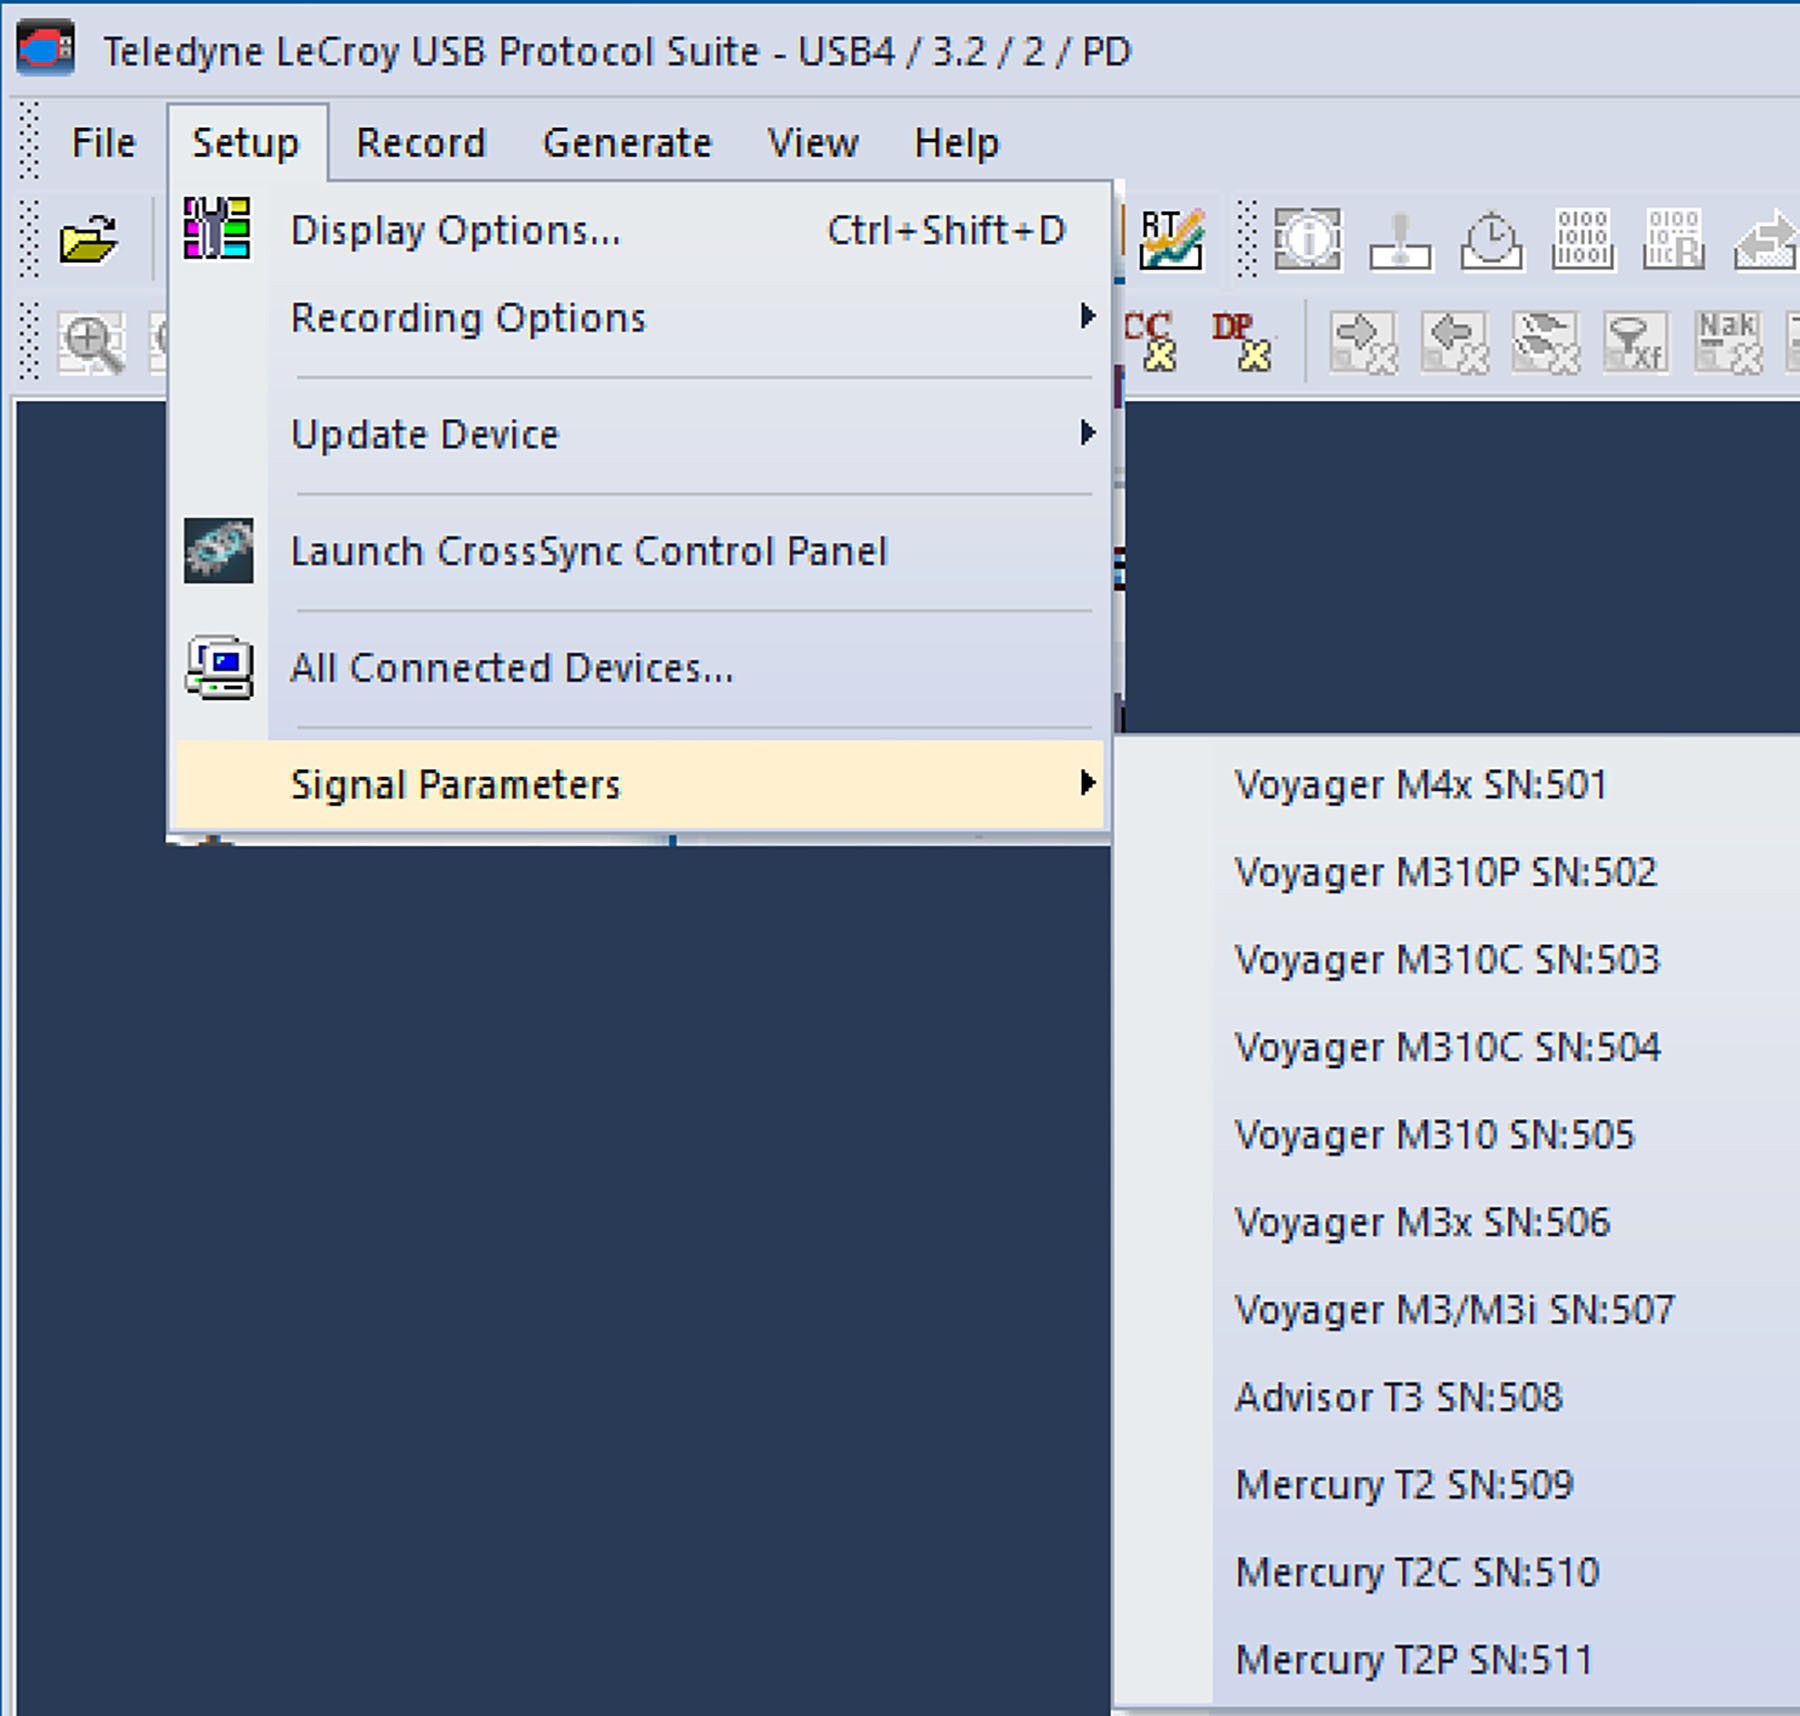Screen dimensions: 1800x1716
Task: Click the RT real-time statistics icon
Action: click(1171, 239)
